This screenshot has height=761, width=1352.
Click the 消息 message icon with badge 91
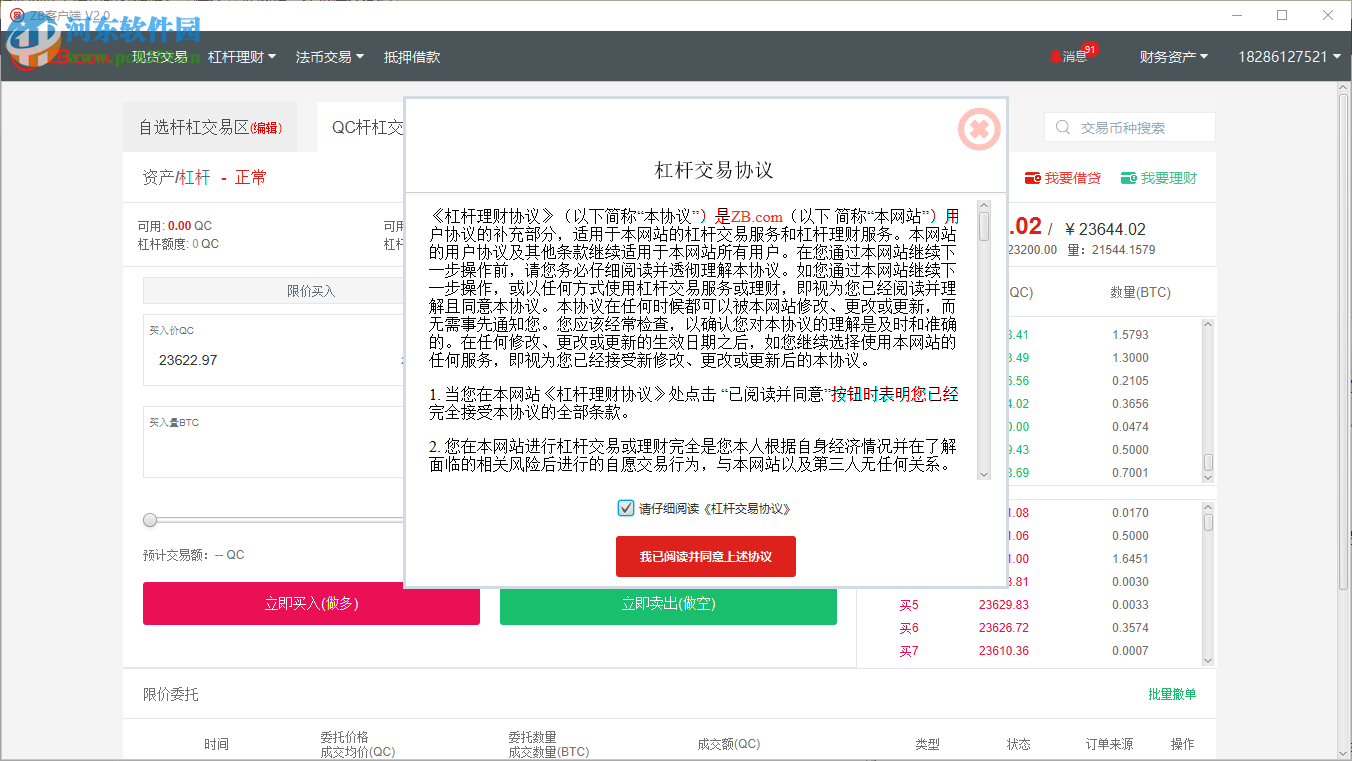point(1072,56)
